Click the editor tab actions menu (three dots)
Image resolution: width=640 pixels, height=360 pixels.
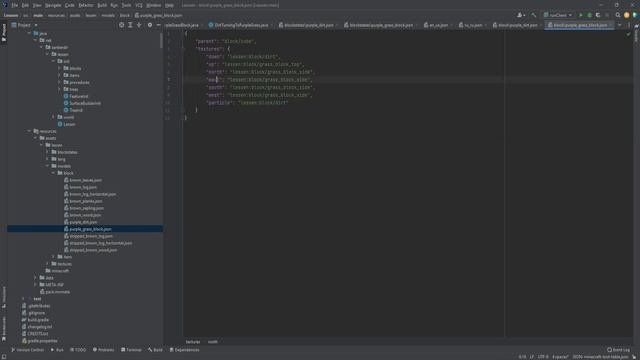(x=629, y=25)
